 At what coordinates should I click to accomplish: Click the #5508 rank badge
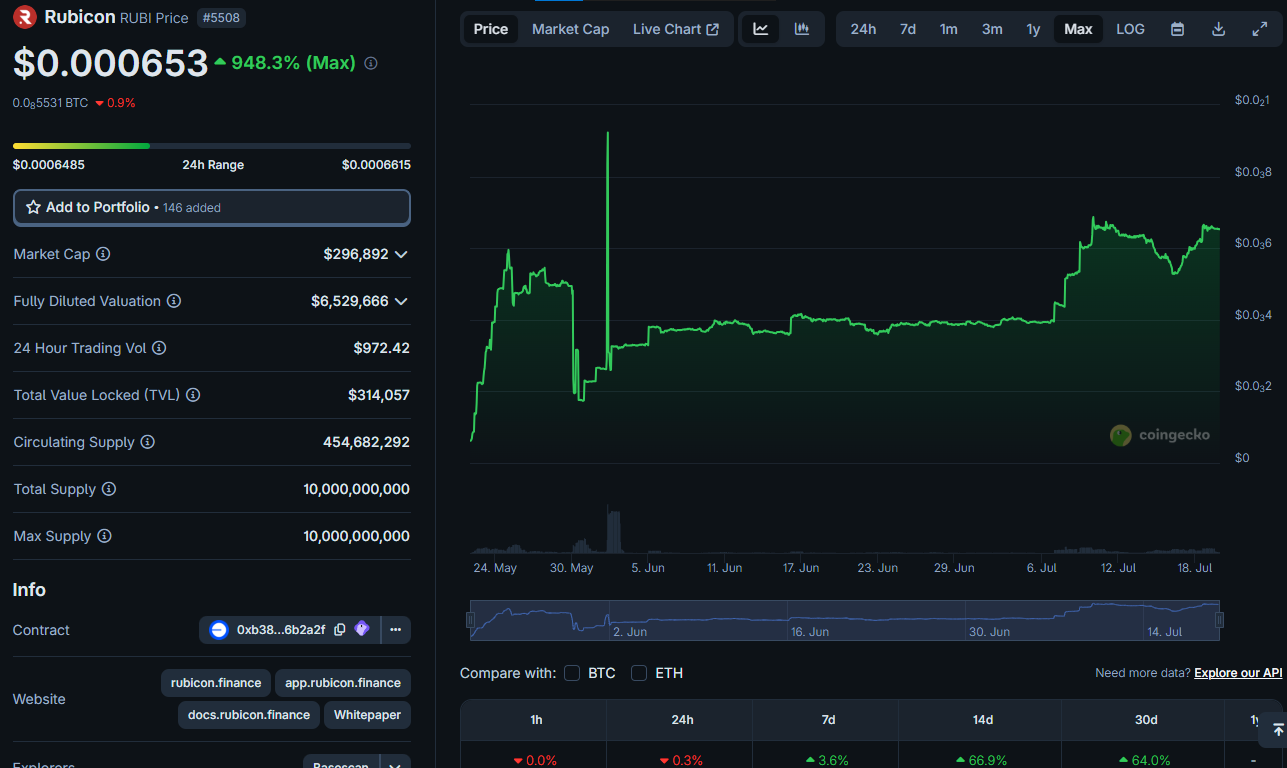(221, 17)
